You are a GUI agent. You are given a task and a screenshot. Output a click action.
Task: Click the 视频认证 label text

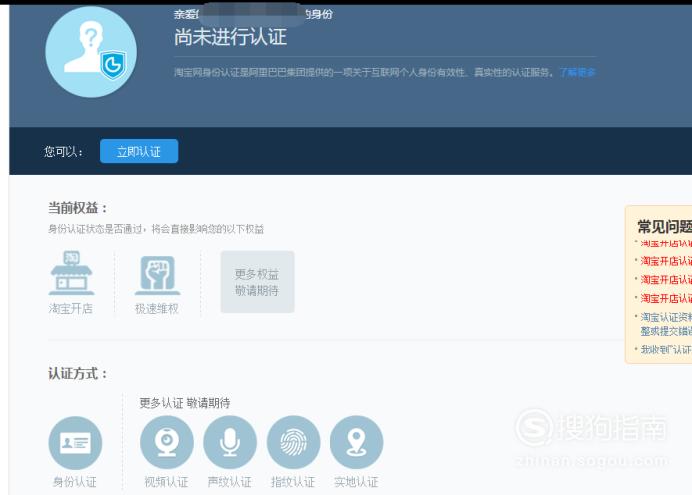(x=166, y=482)
